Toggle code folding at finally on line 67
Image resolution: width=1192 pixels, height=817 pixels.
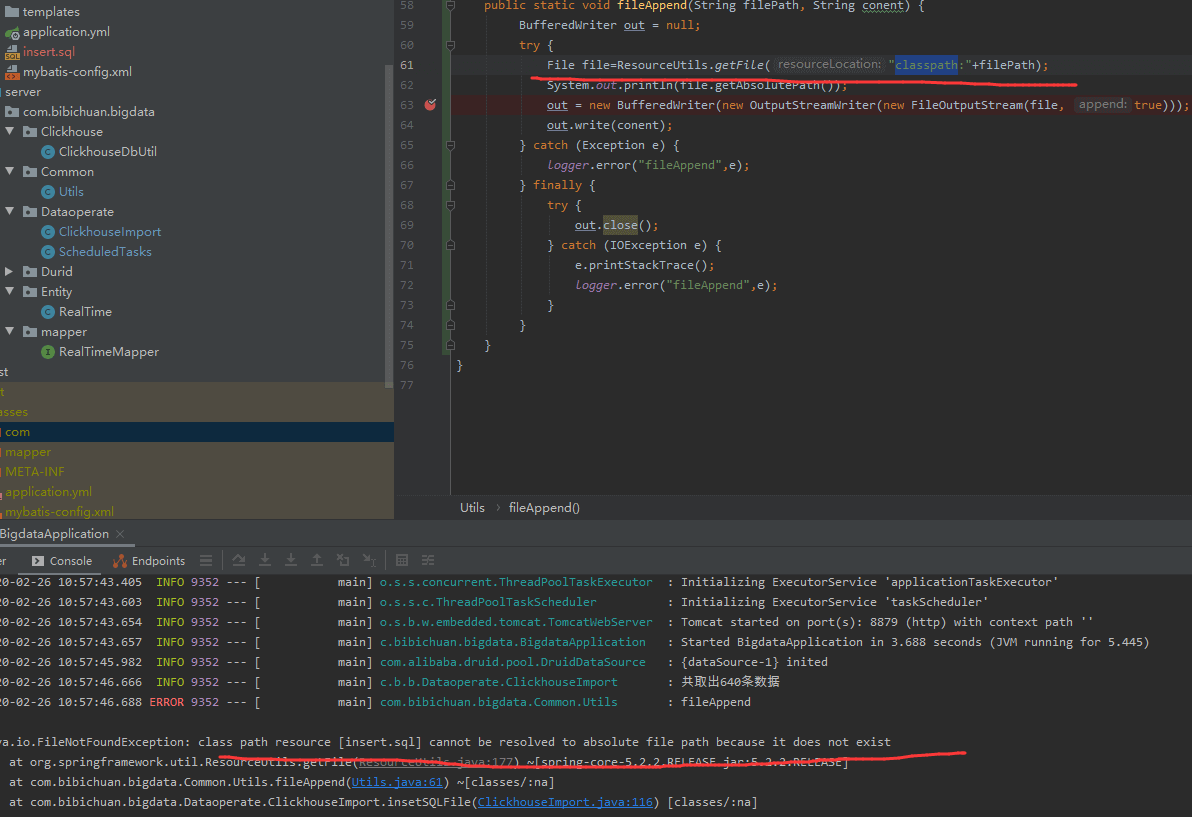[x=450, y=185]
